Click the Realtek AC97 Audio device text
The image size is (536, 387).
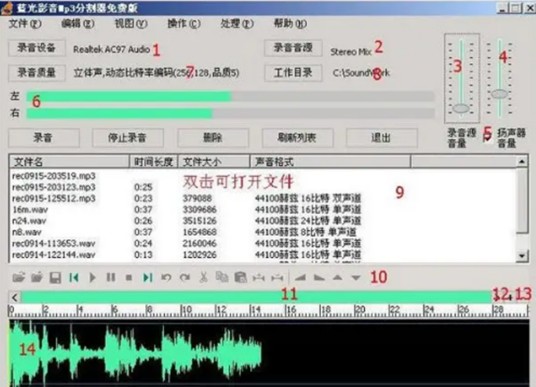point(111,49)
